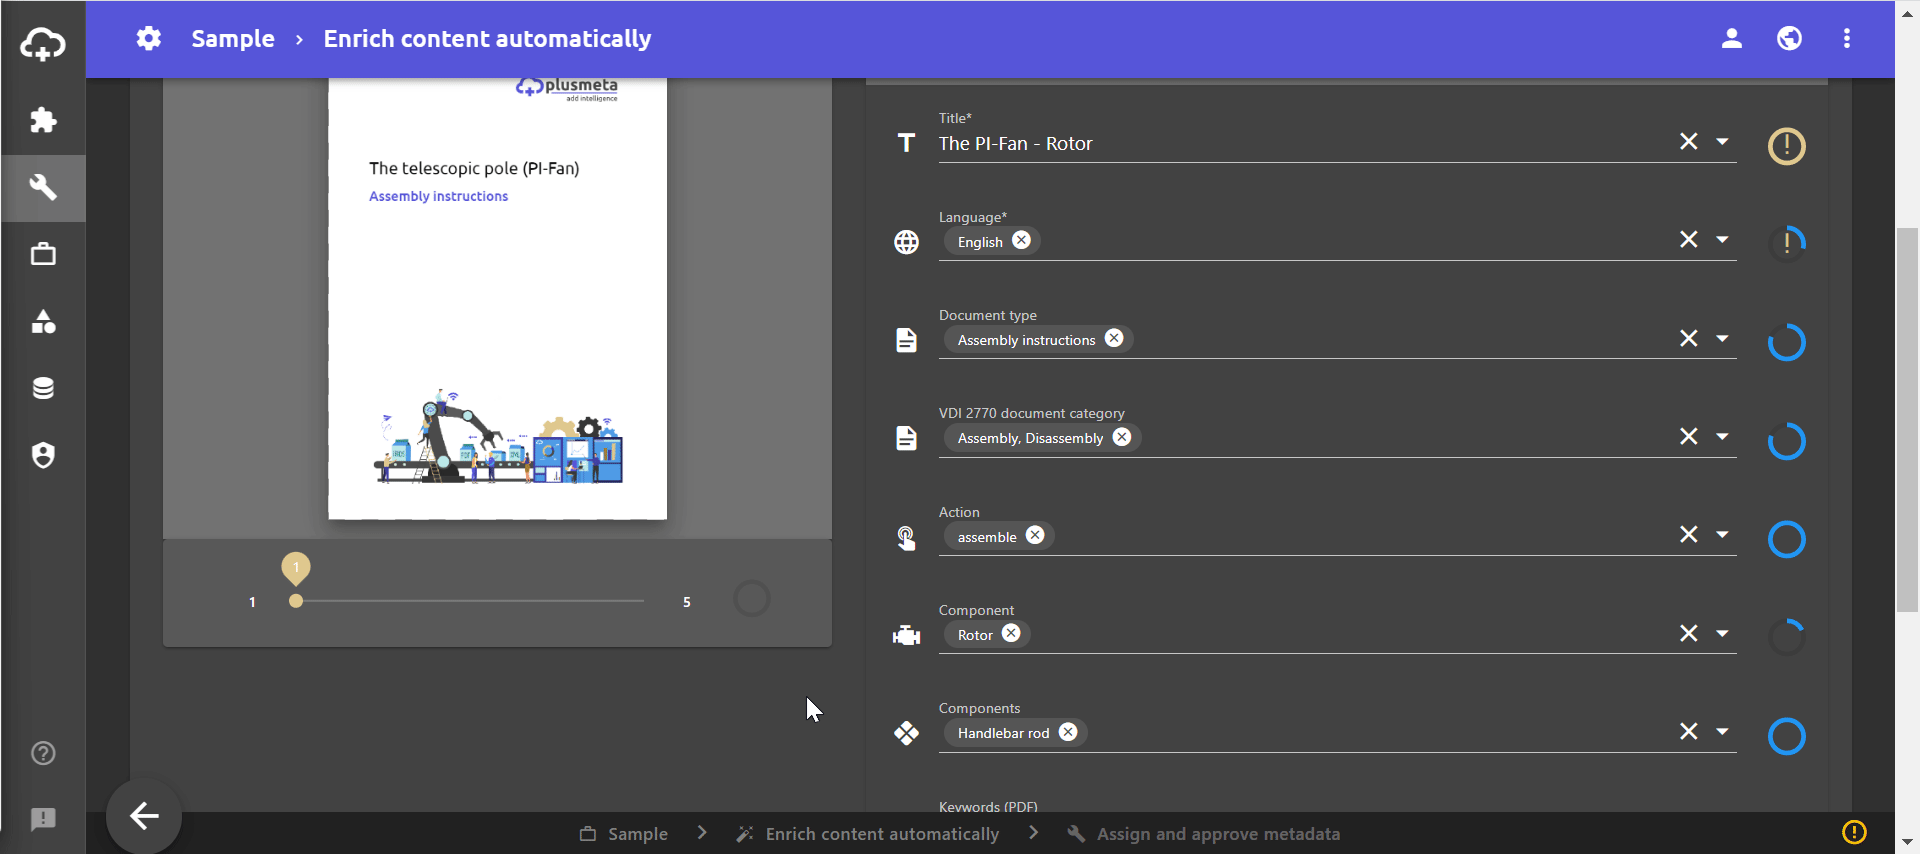Open the globe language menu in header
Screen dimensions: 1920x854
1790,39
